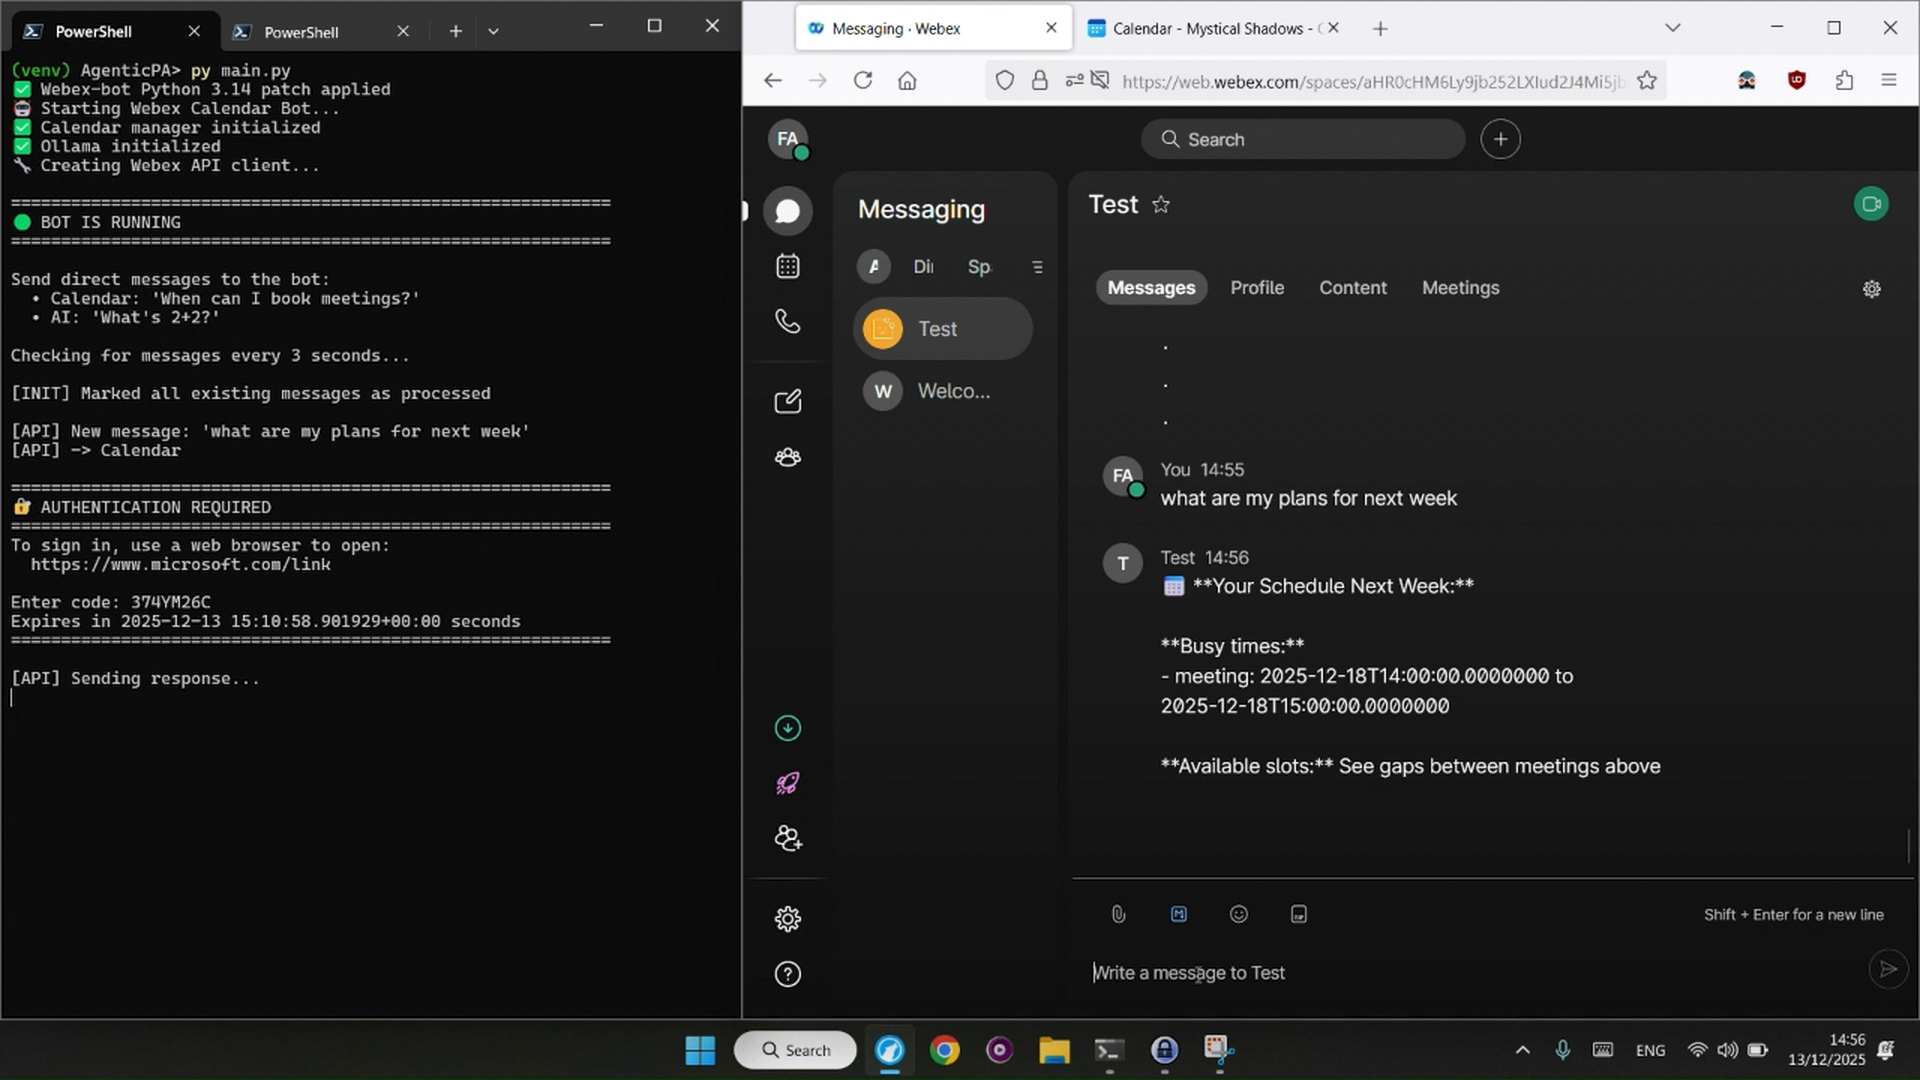Open the Messaging section in Webex sidebar

point(788,210)
